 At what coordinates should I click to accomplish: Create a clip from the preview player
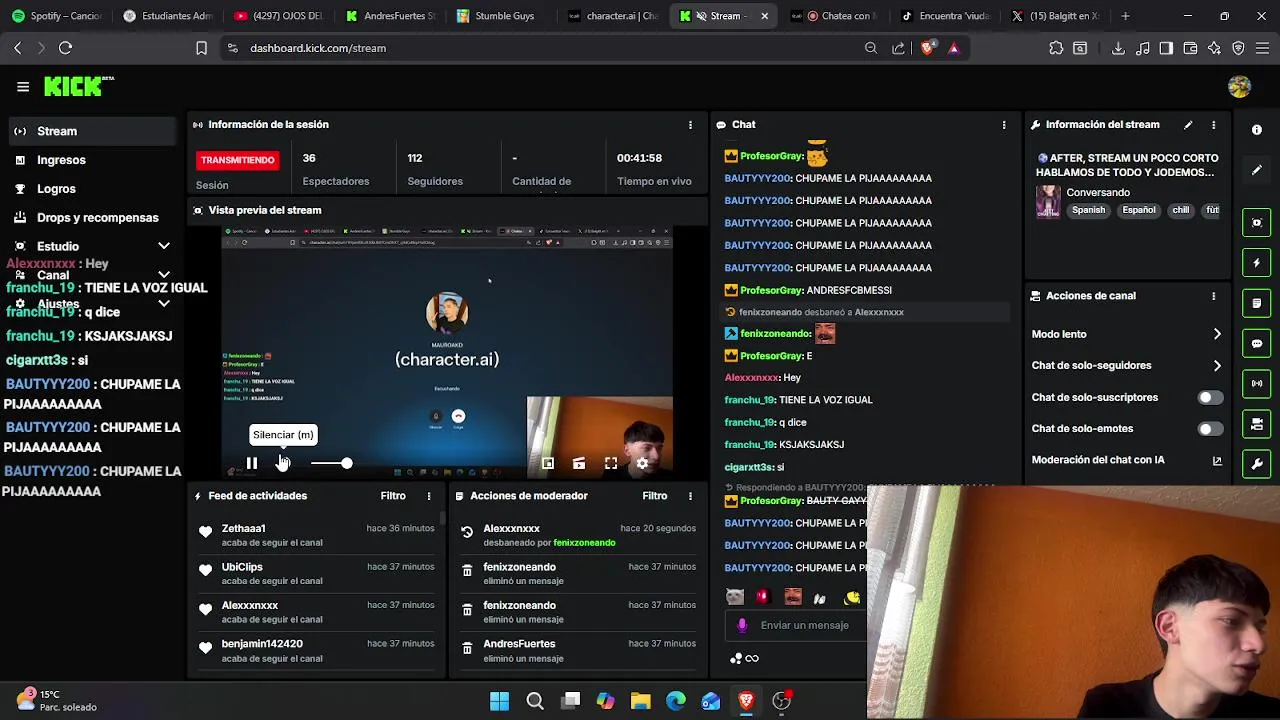pos(579,463)
